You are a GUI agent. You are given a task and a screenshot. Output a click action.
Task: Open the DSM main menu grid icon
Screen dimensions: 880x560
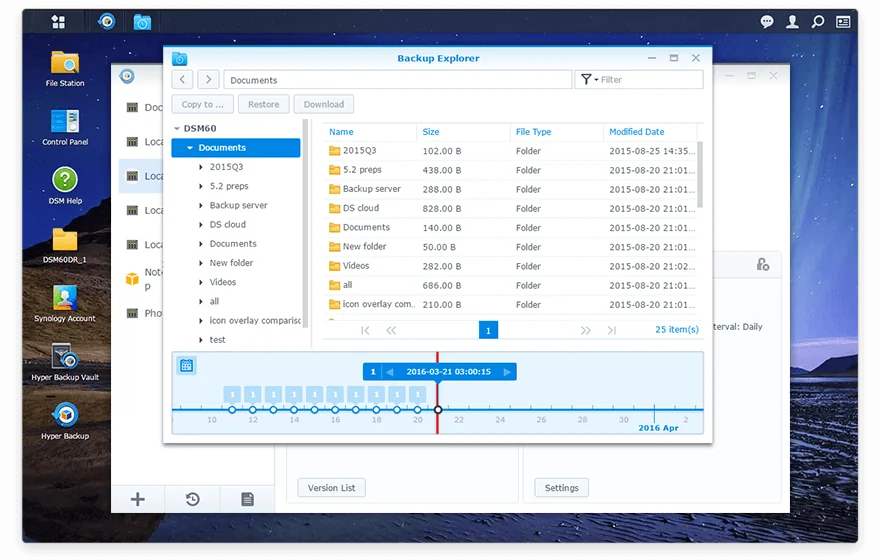click(58, 21)
